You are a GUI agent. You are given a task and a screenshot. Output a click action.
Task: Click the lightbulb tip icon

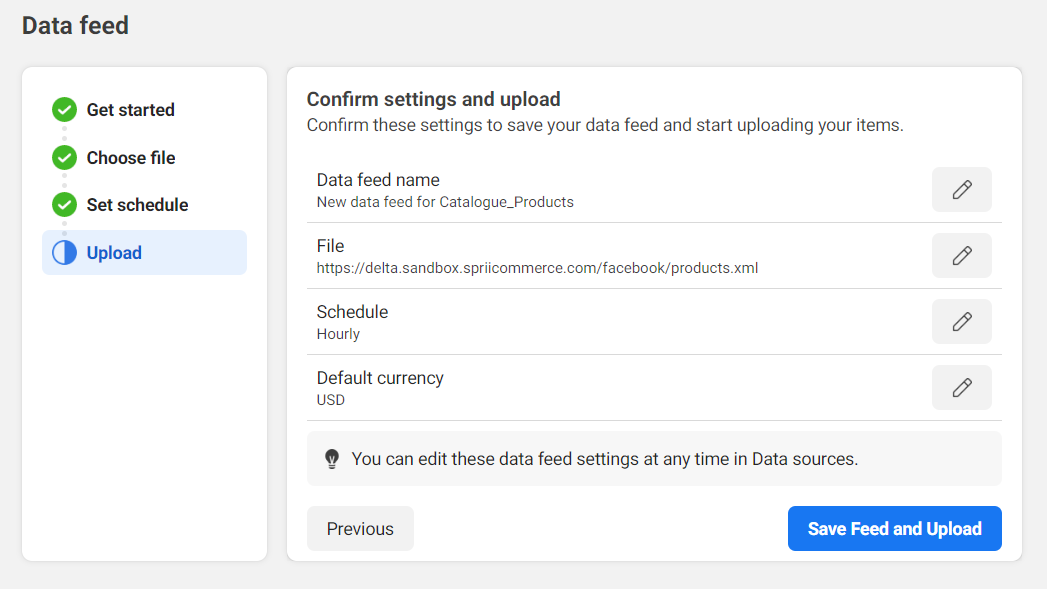pyautogui.click(x=332, y=459)
